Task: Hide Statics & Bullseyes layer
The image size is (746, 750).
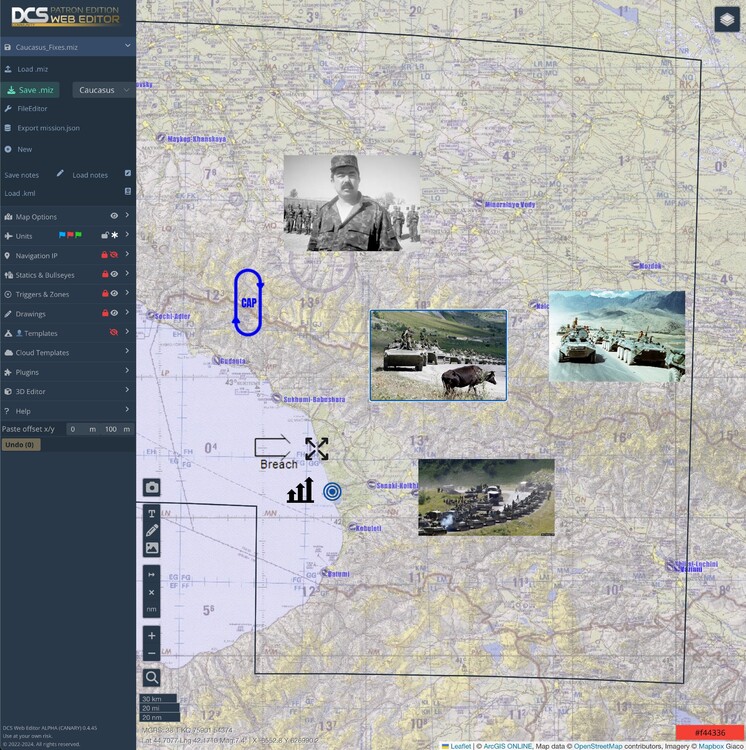Action: (x=114, y=274)
